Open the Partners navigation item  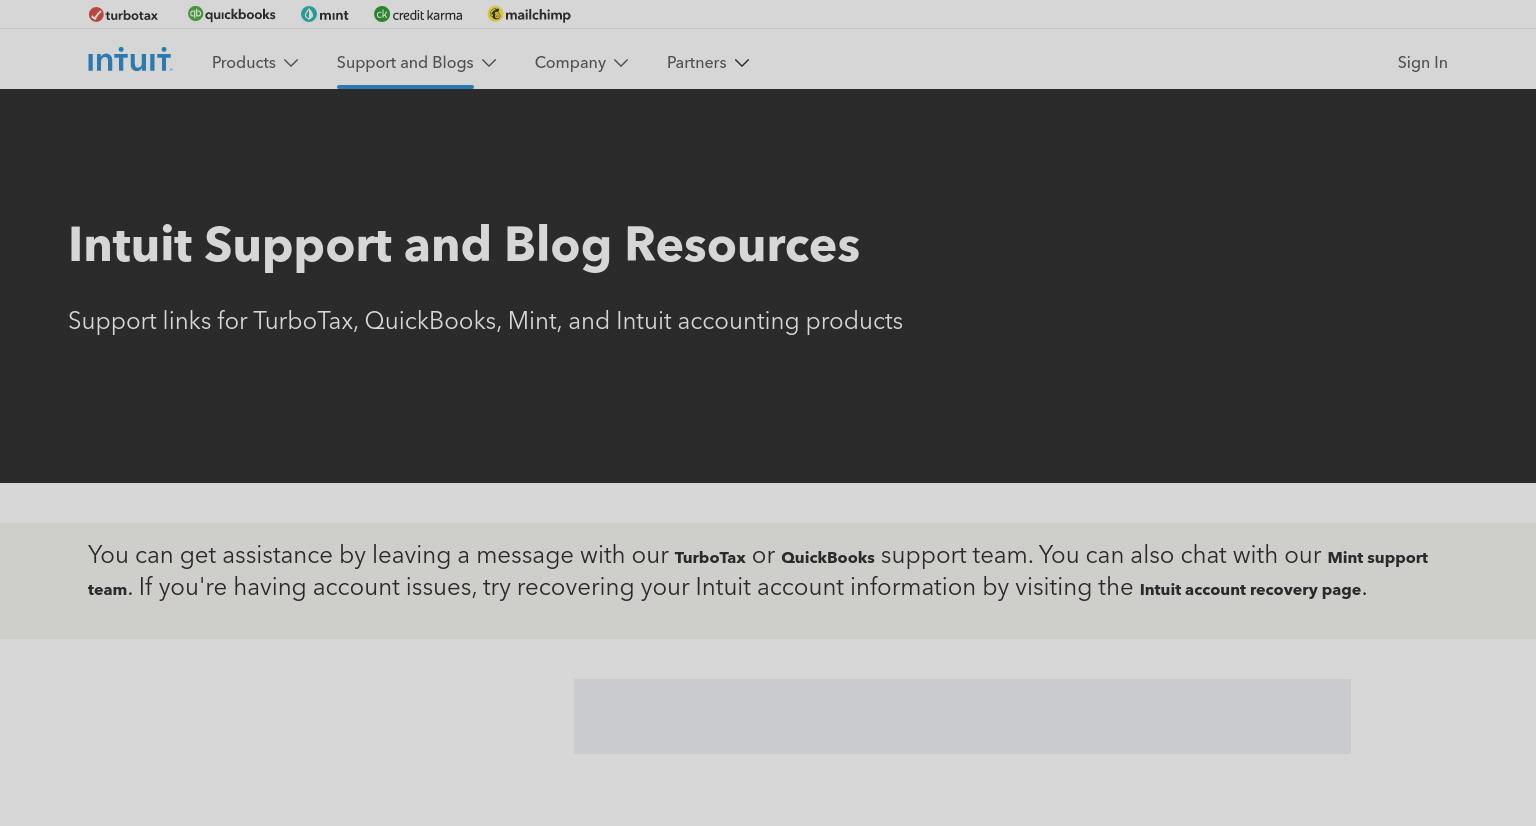[697, 62]
